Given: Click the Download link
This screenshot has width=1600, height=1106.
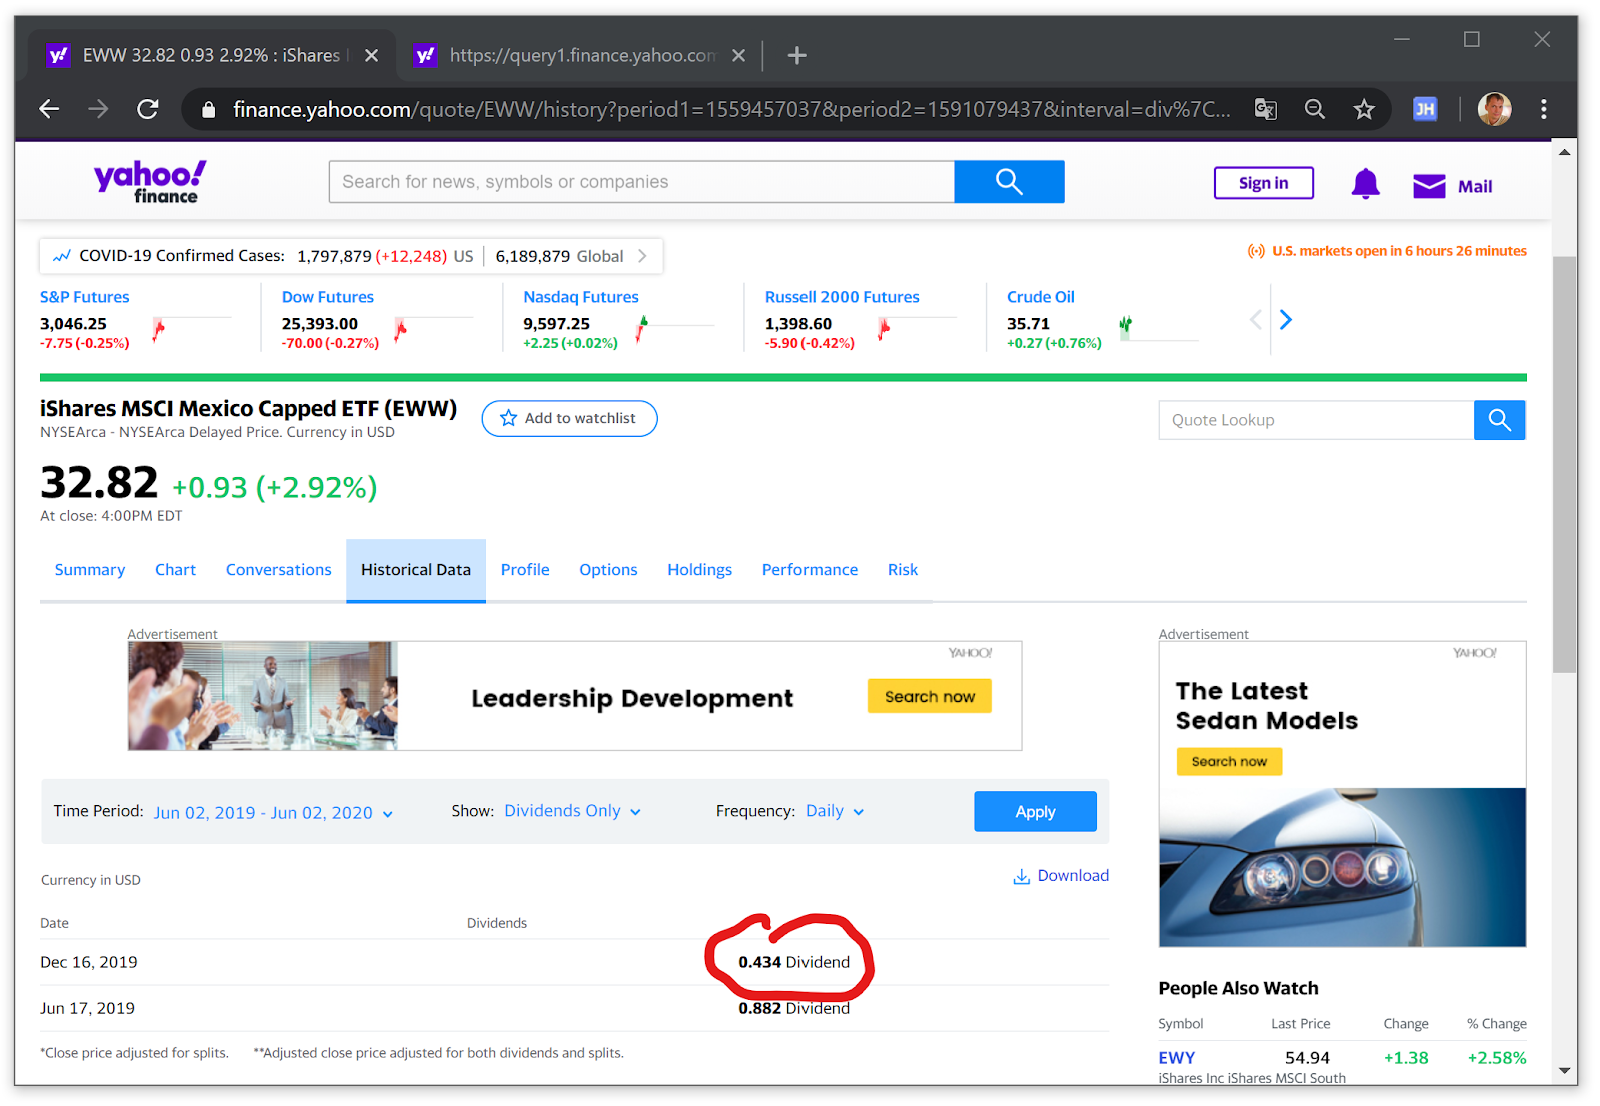Looking at the screenshot, I should pyautogui.click(x=1061, y=876).
